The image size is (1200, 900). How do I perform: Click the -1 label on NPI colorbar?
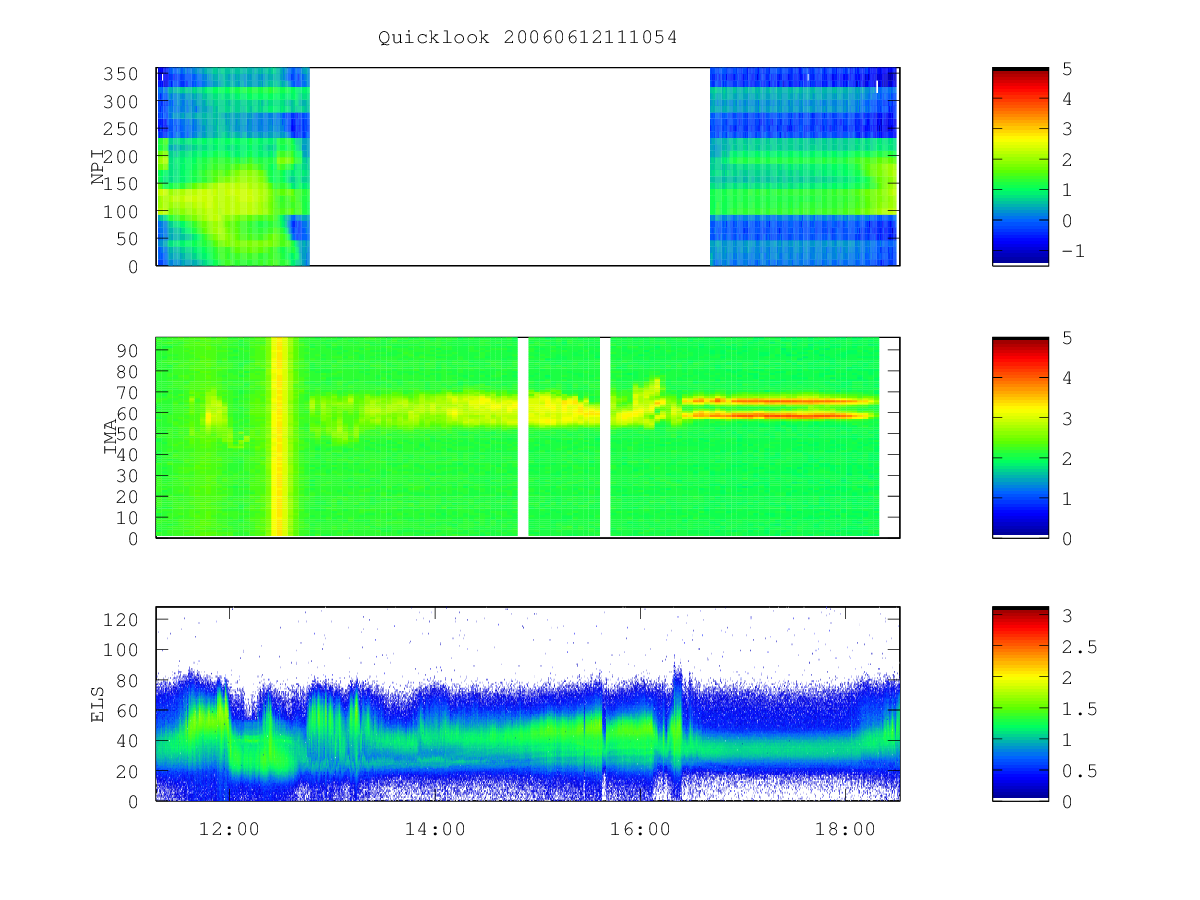point(1072,252)
